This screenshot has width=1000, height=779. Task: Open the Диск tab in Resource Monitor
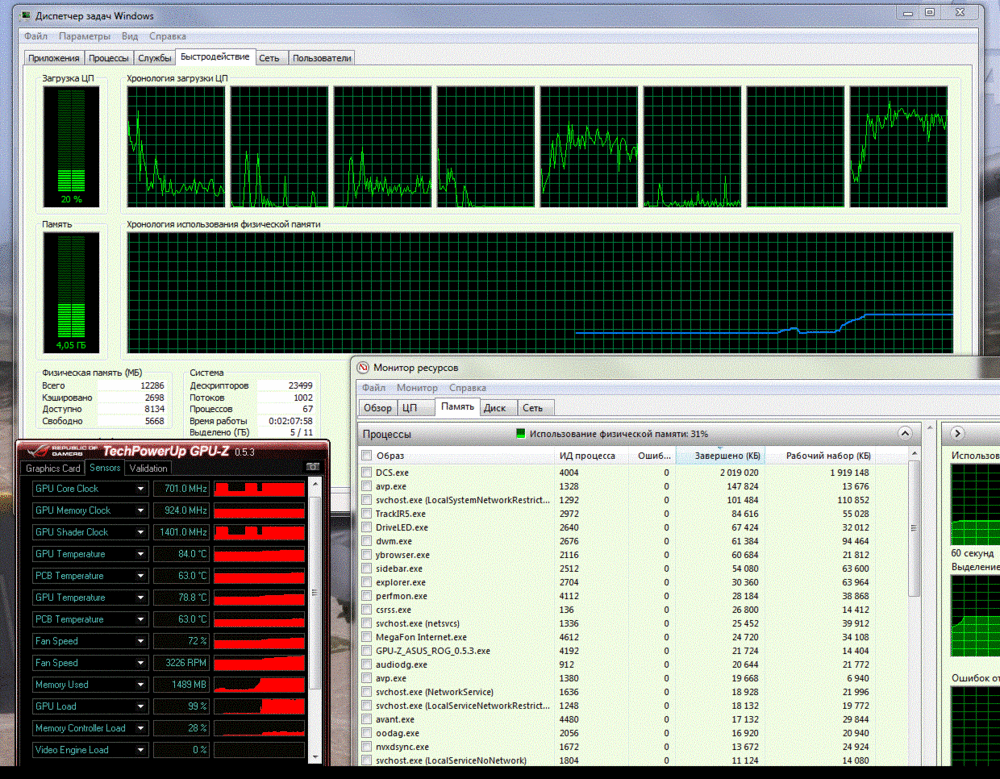pyautogui.click(x=495, y=408)
